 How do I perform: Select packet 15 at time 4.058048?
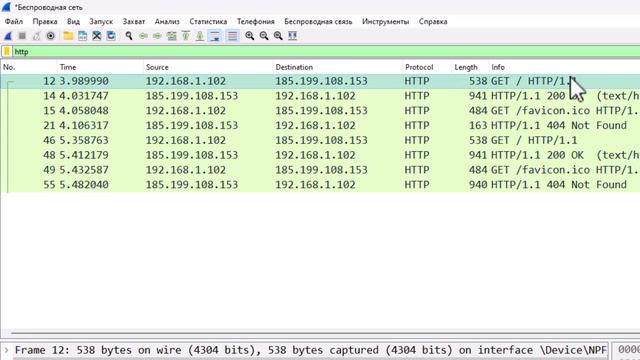320,111
